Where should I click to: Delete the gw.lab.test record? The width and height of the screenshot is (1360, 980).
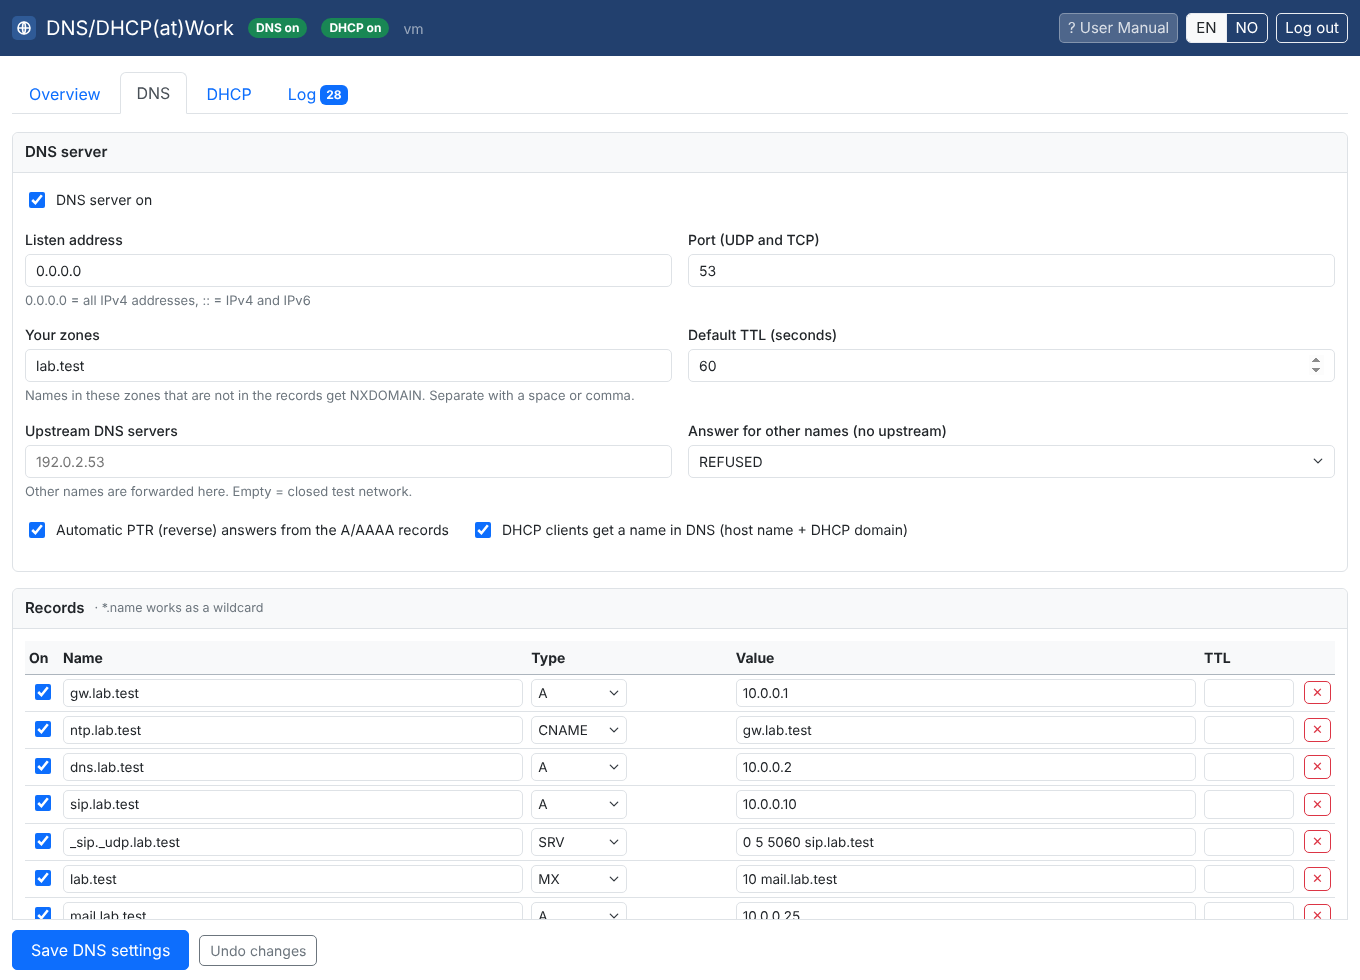1317,693
